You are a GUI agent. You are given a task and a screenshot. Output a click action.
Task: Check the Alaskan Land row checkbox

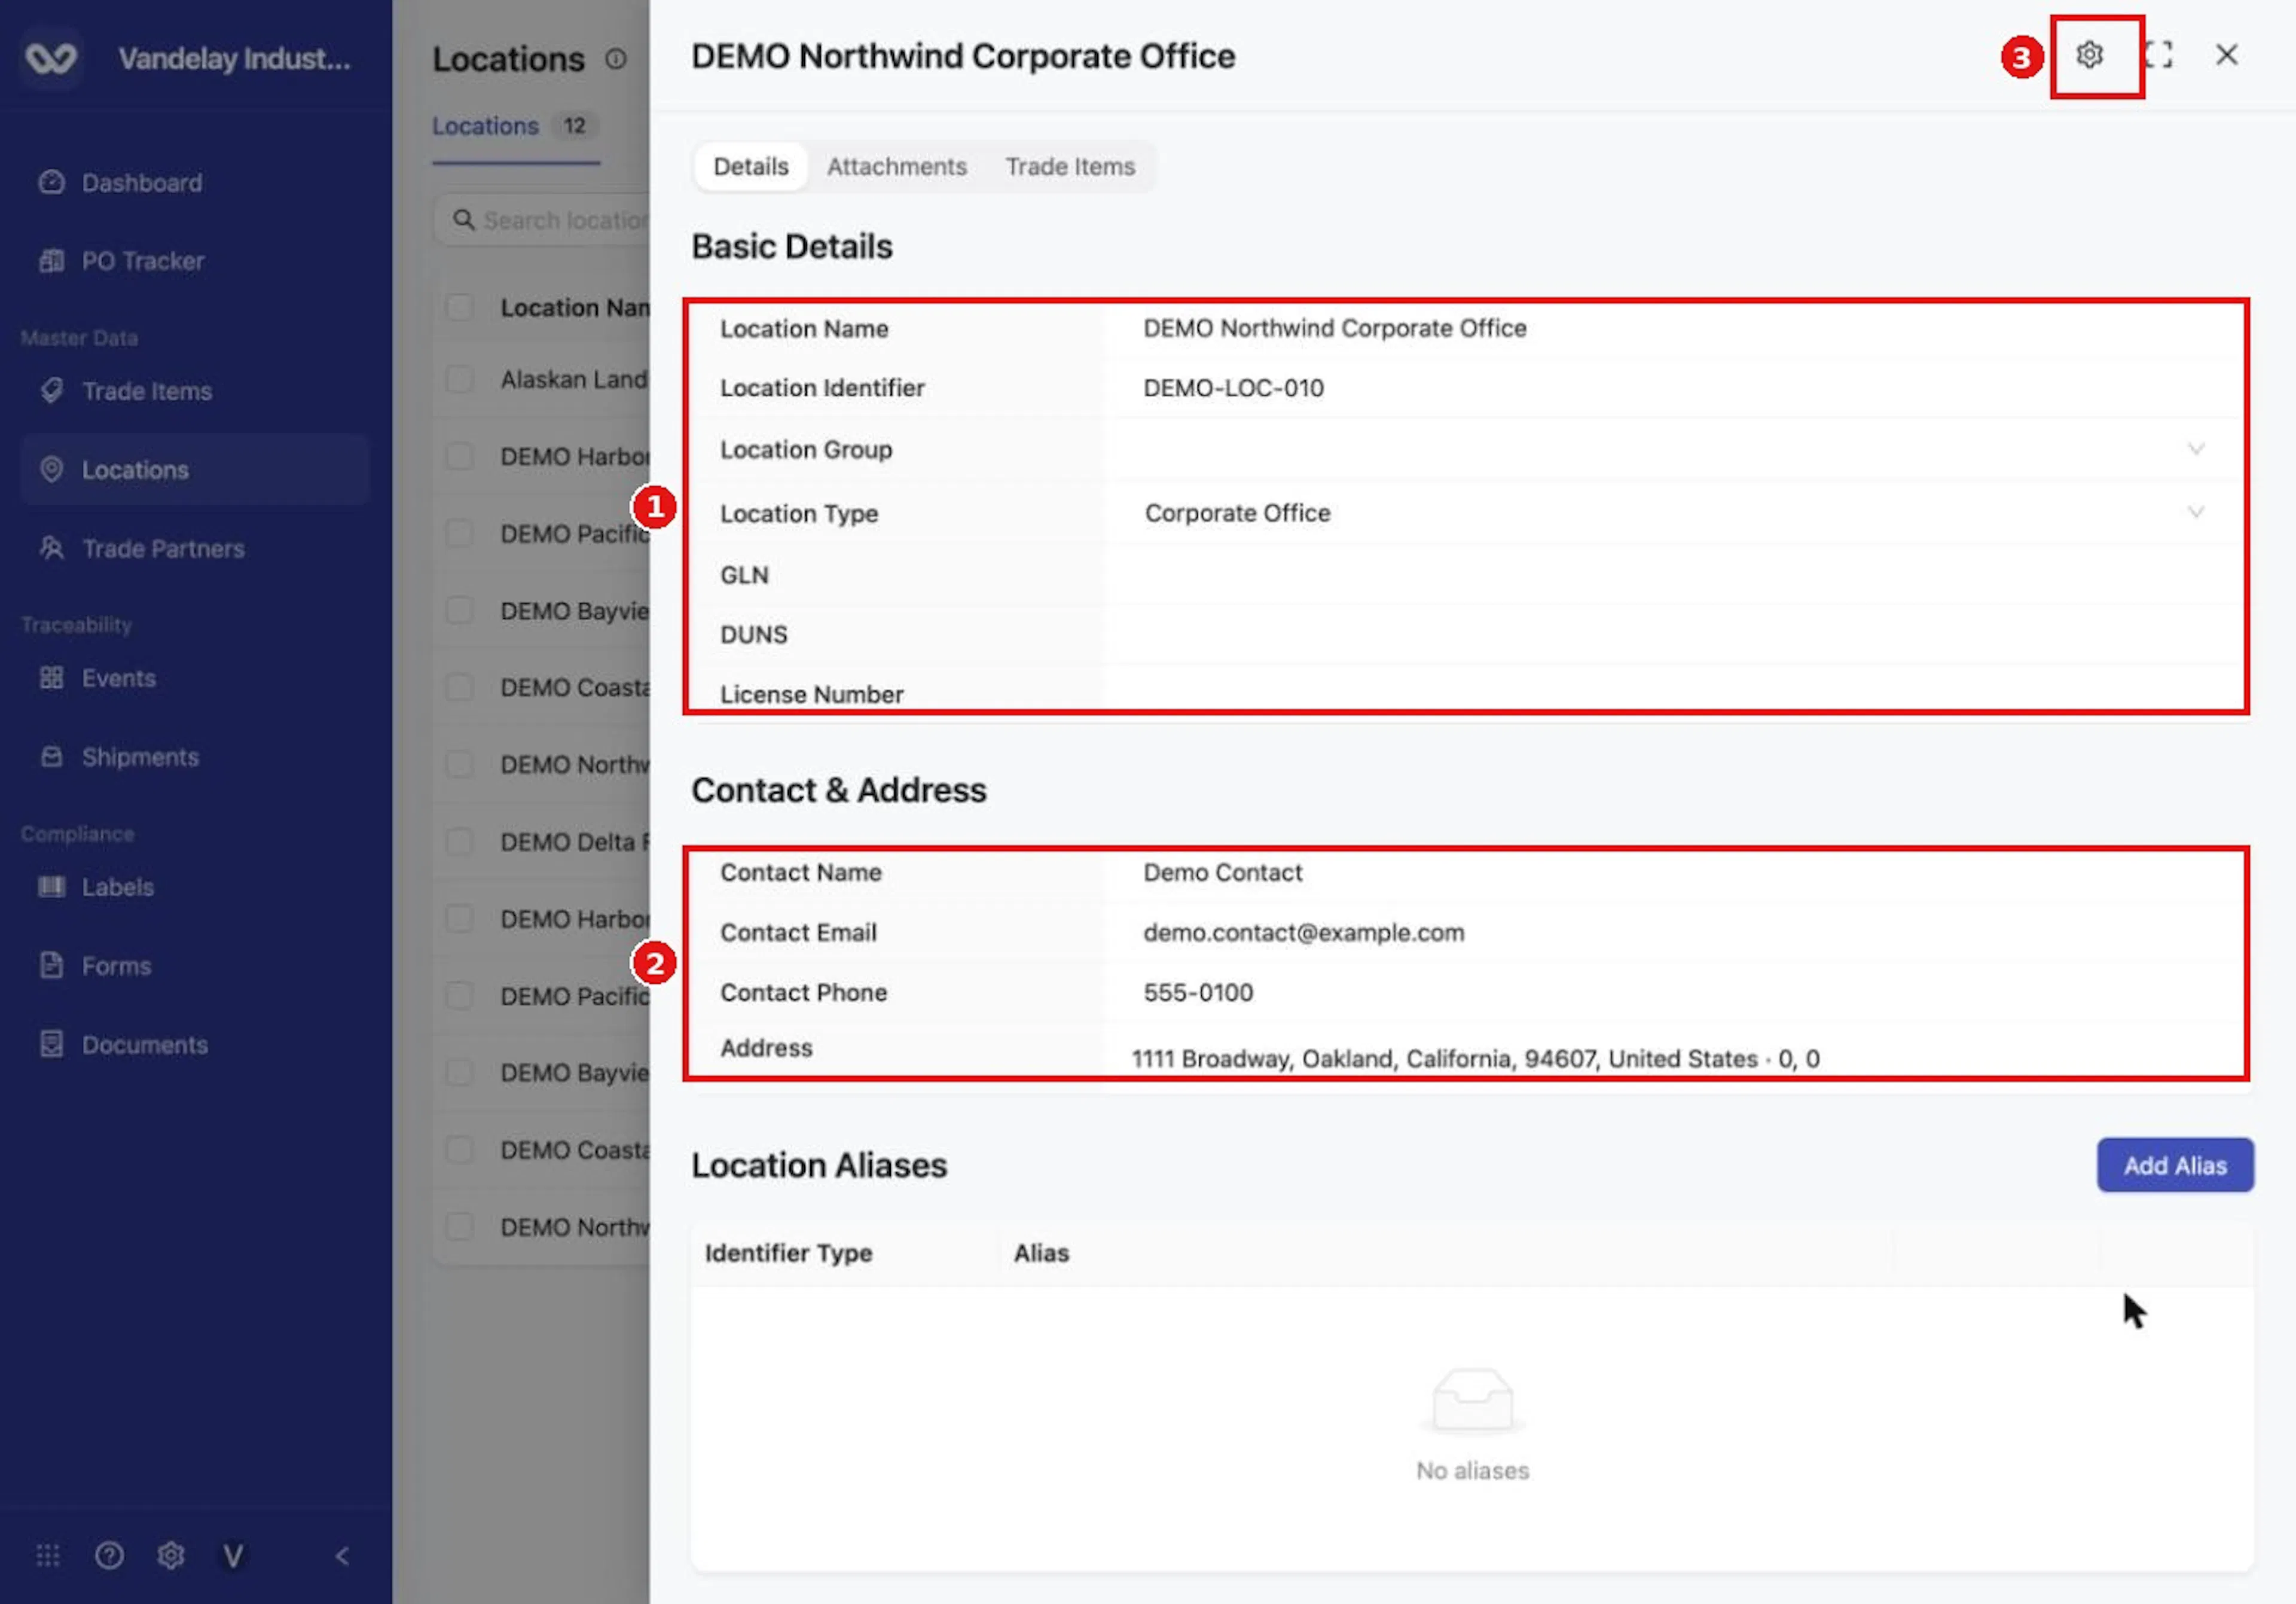click(x=459, y=379)
